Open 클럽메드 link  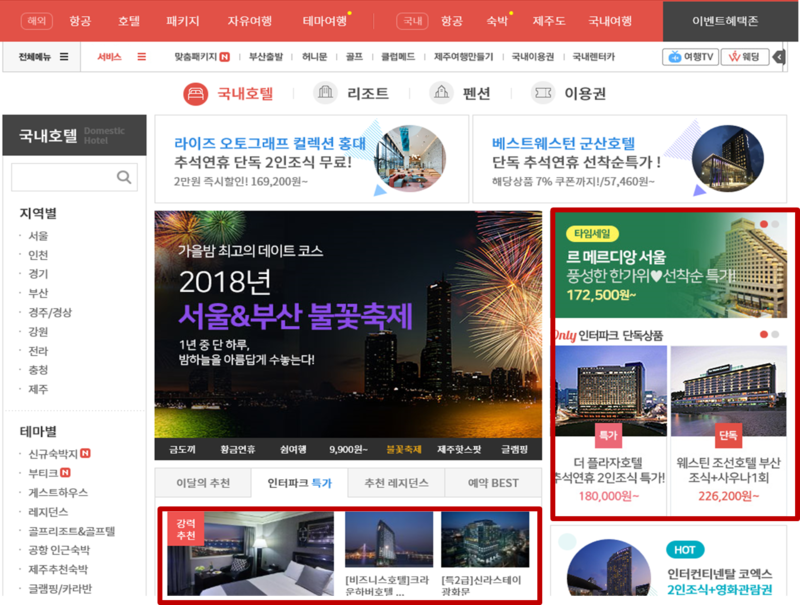coord(398,57)
